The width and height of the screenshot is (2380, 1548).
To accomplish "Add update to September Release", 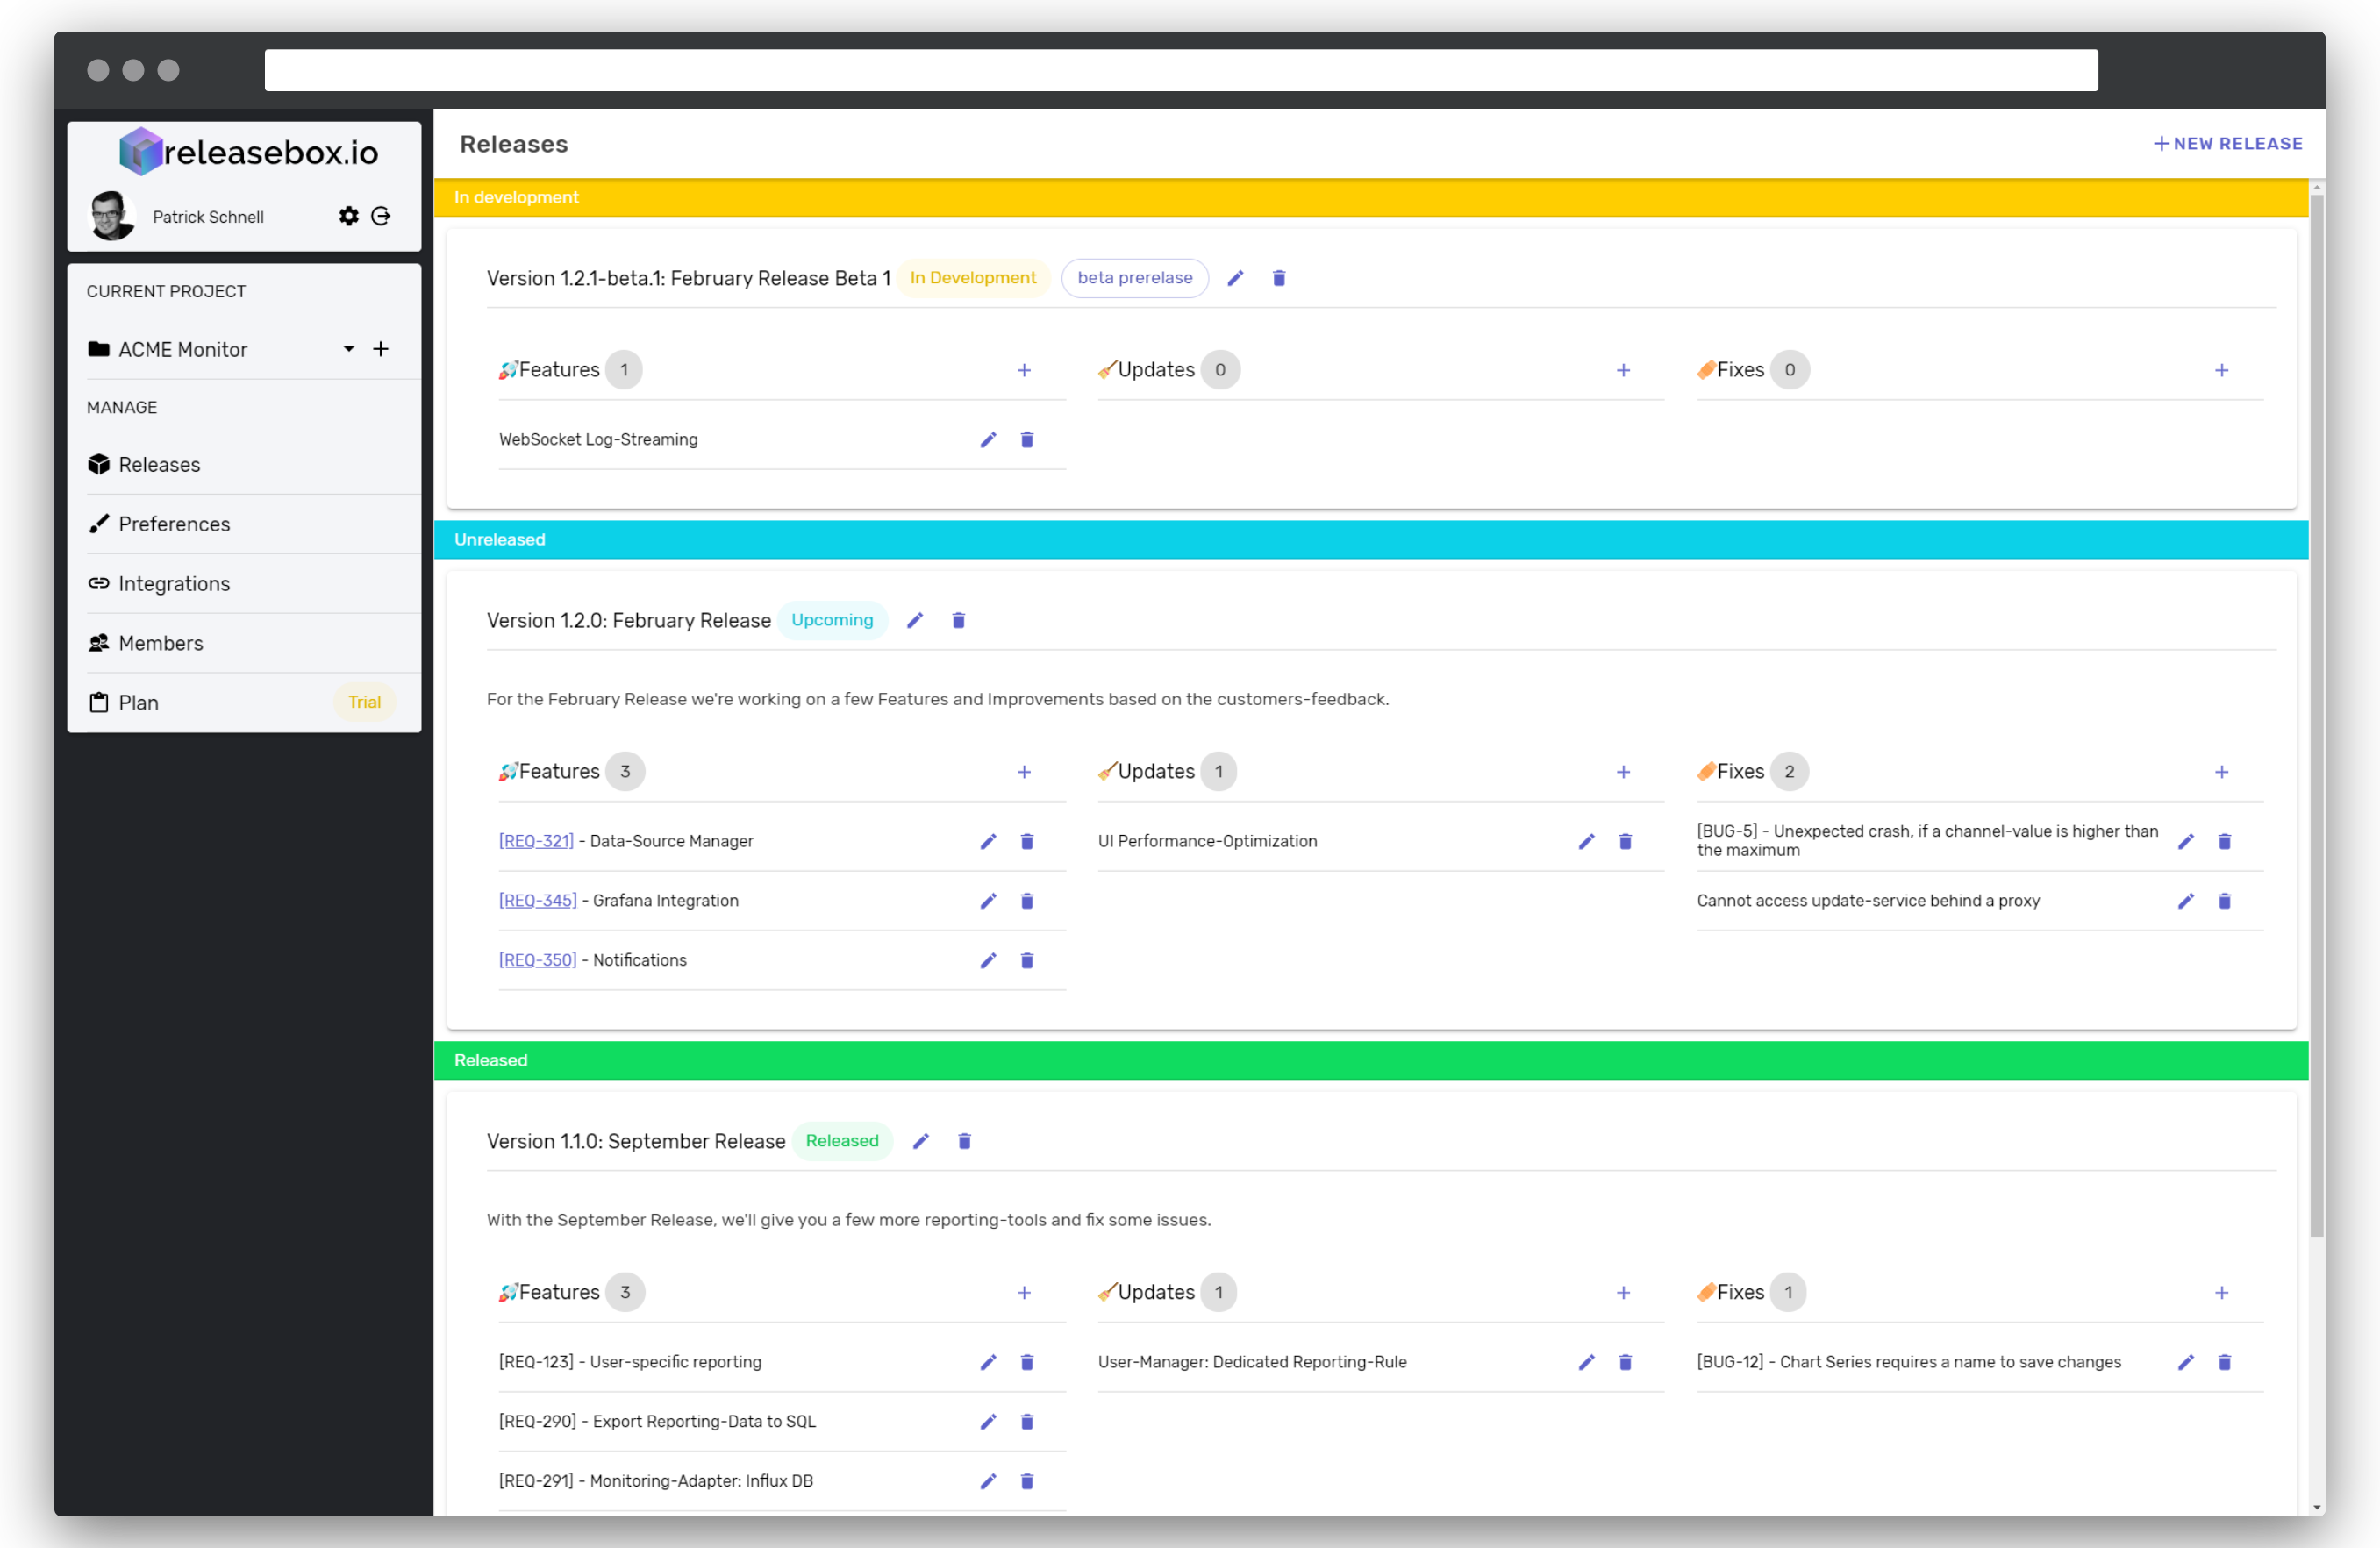I will tap(1623, 1293).
